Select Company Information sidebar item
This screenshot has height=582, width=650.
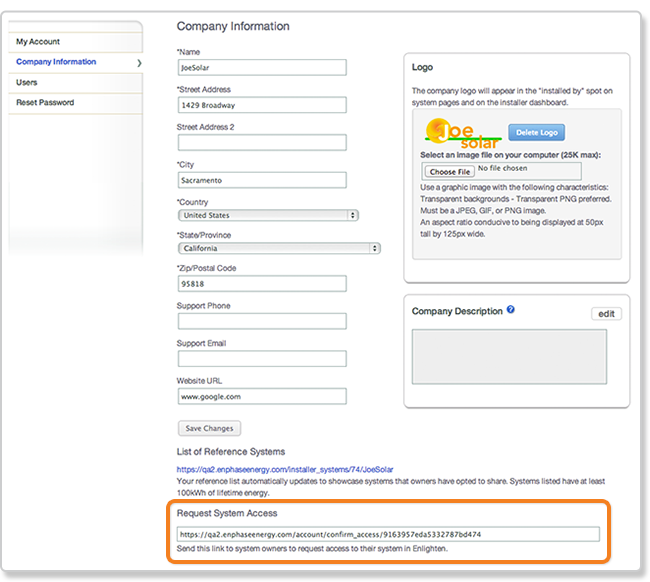[x=57, y=62]
